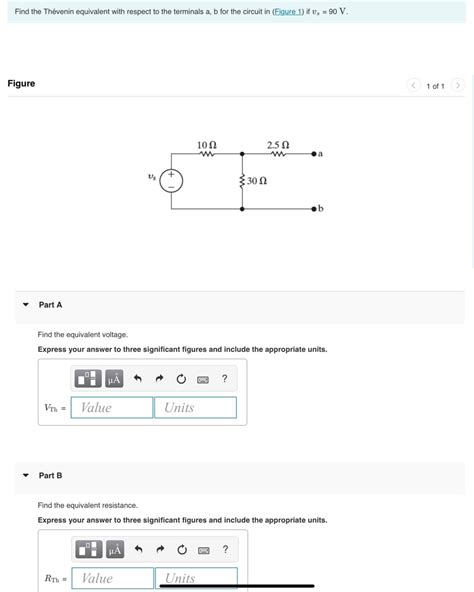Click undo arrow in Part A toolbar
This screenshot has height=592, width=474.
pyautogui.click(x=138, y=378)
